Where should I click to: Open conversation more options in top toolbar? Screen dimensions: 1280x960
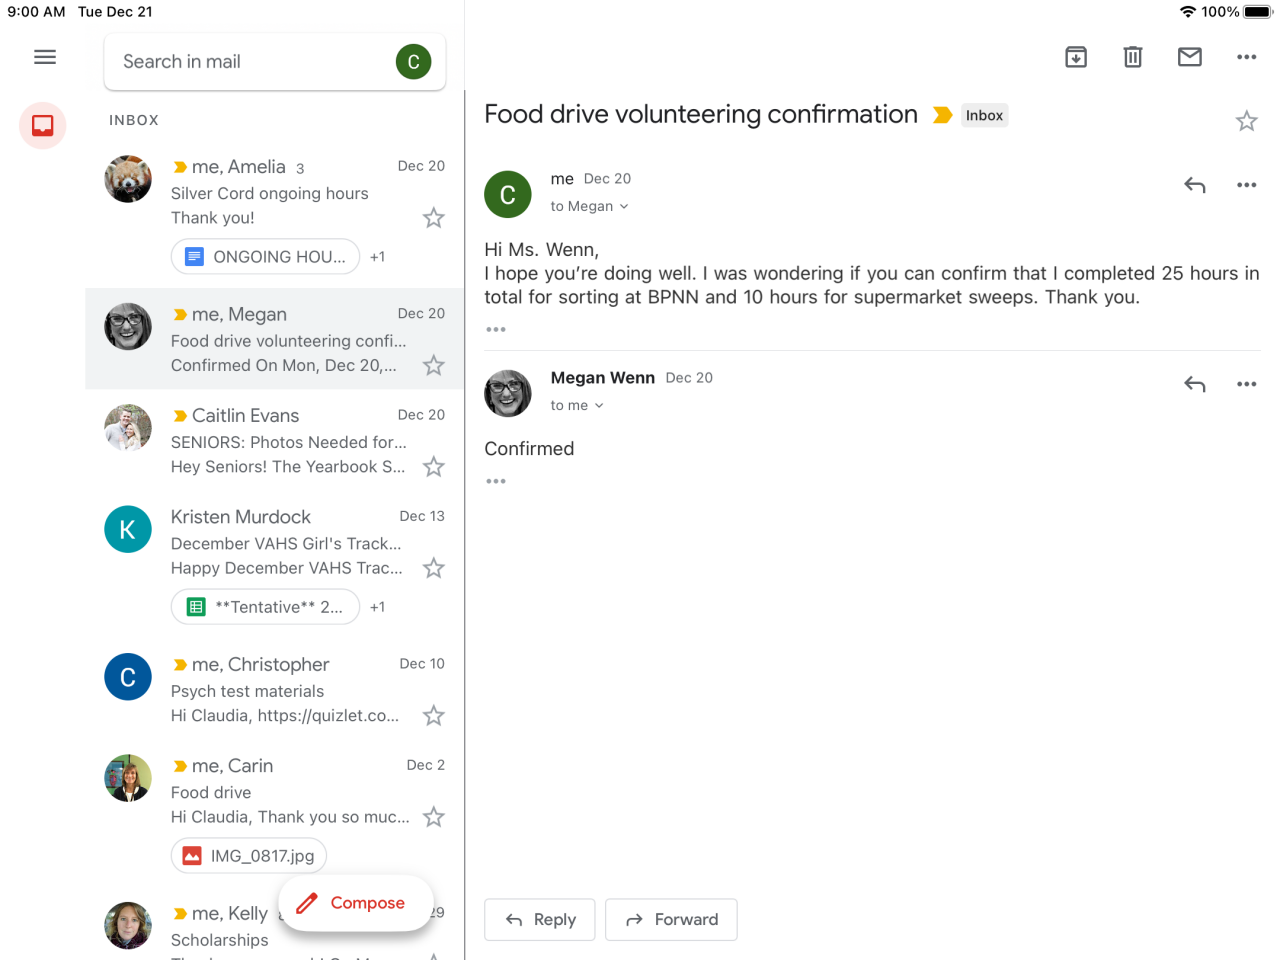1246,57
